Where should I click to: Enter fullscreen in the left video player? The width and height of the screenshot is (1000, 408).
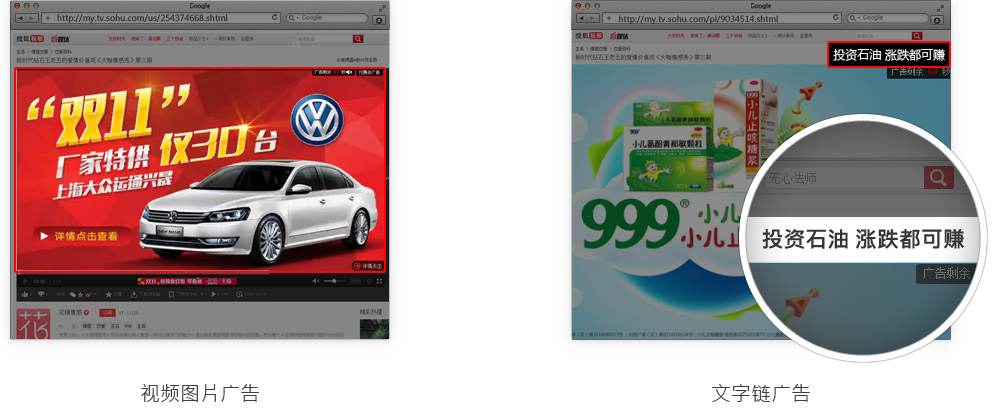(x=379, y=281)
